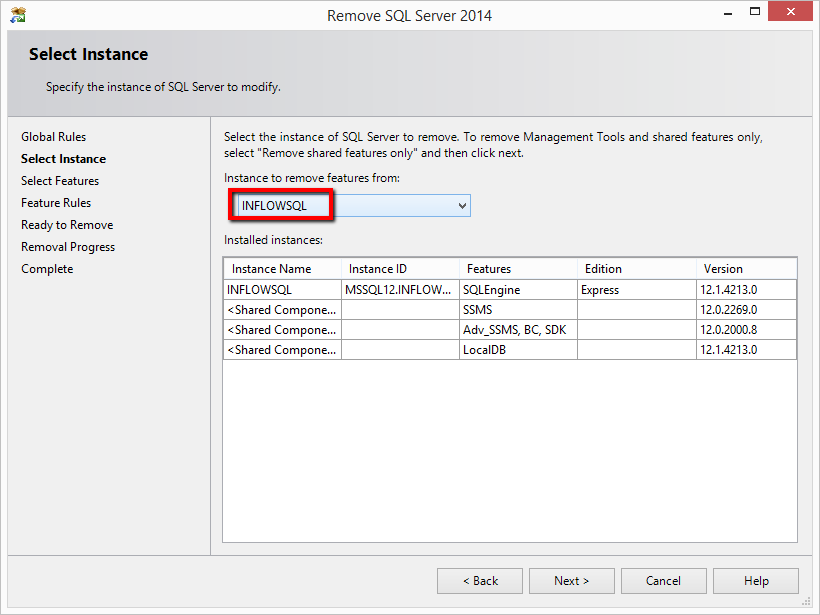Click the LocalDB features cell

click(518, 350)
